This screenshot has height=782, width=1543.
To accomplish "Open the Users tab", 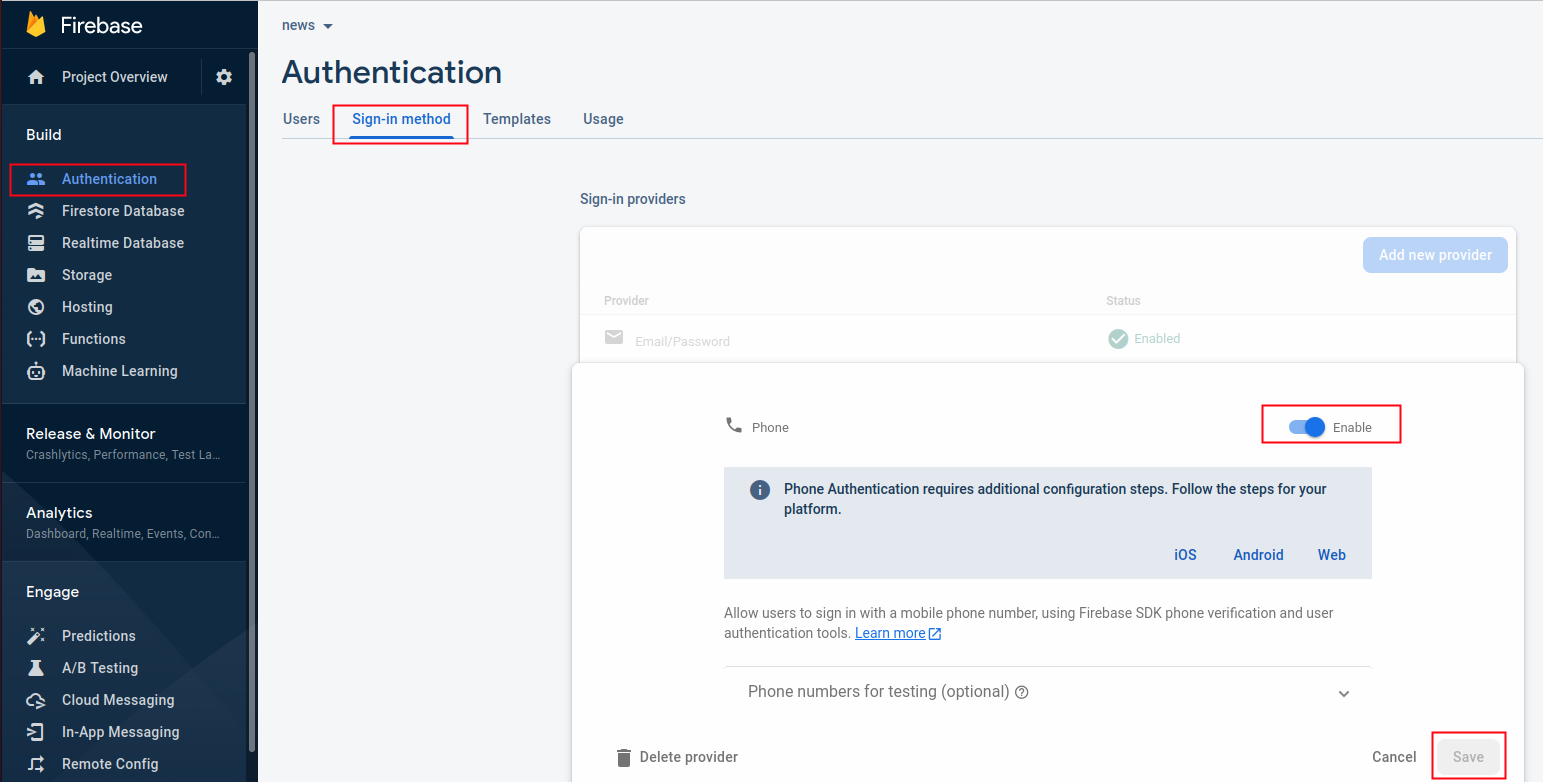I will (x=301, y=119).
